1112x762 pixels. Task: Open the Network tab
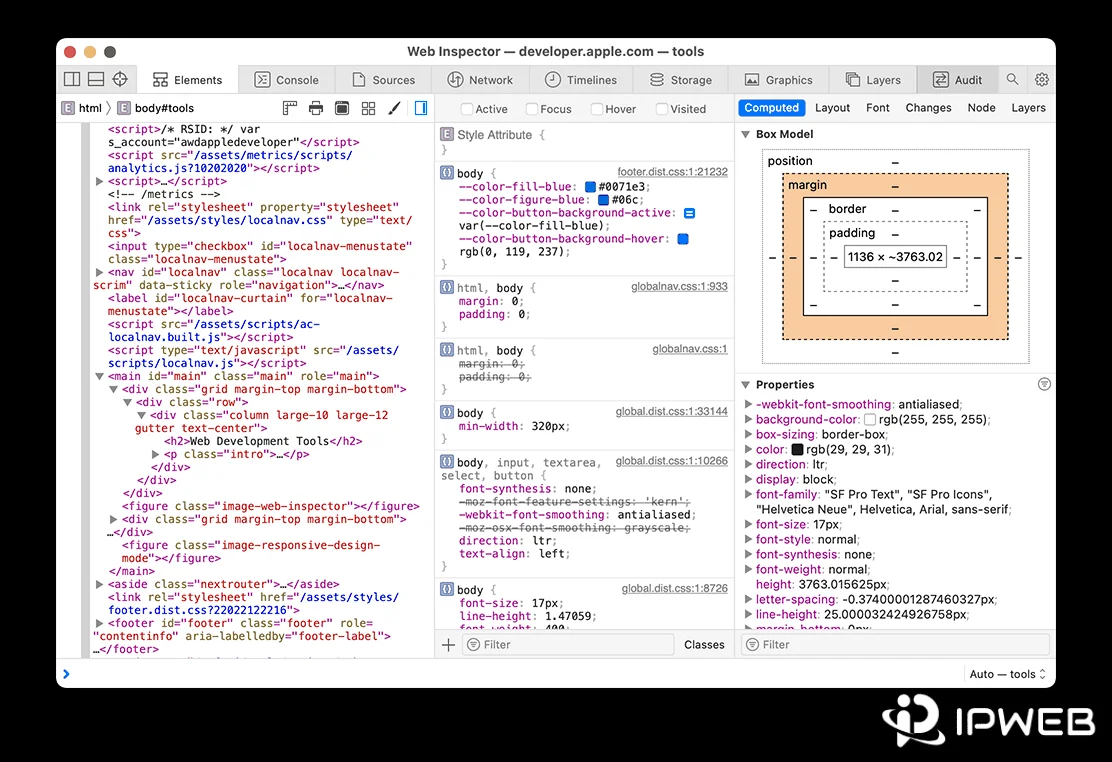(x=480, y=79)
